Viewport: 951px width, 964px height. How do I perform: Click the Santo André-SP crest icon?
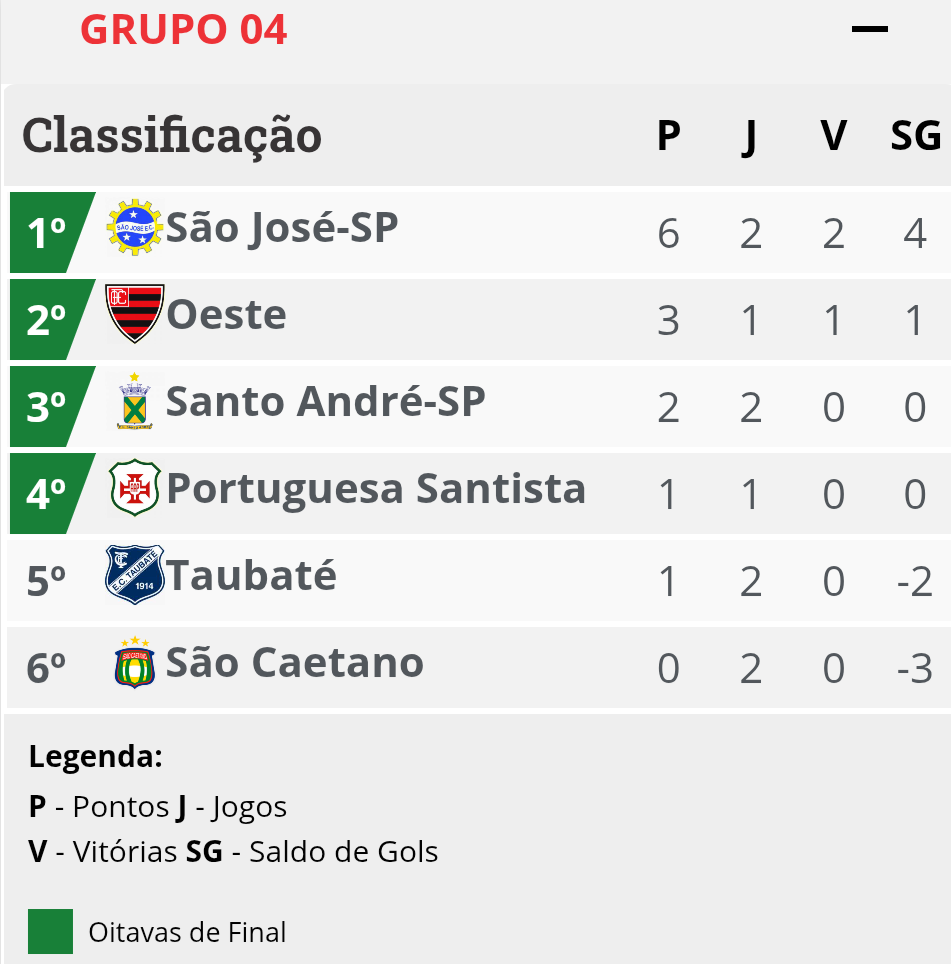pyautogui.click(x=135, y=401)
